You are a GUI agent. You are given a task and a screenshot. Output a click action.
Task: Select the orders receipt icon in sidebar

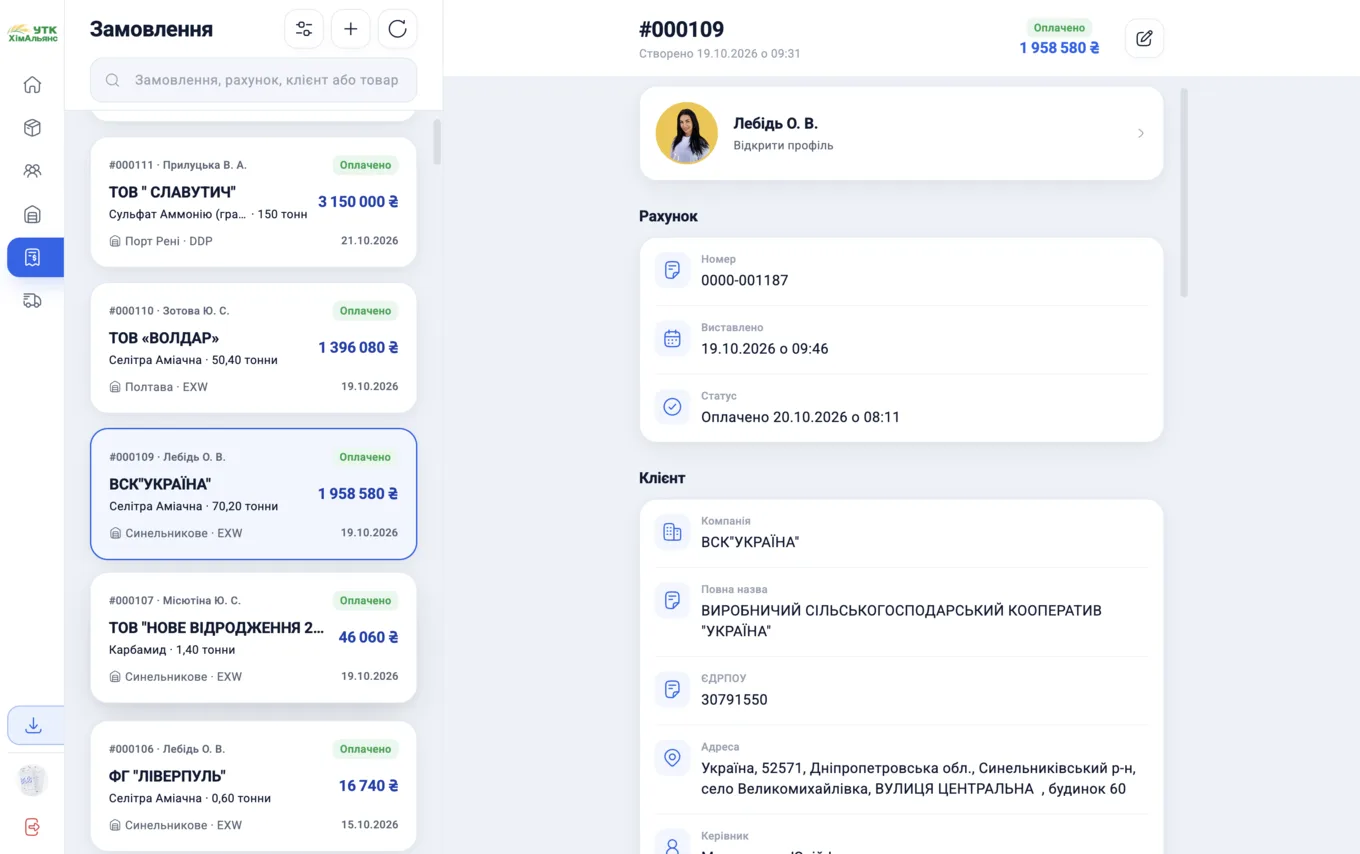pyautogui.click(x=35, y=257)
